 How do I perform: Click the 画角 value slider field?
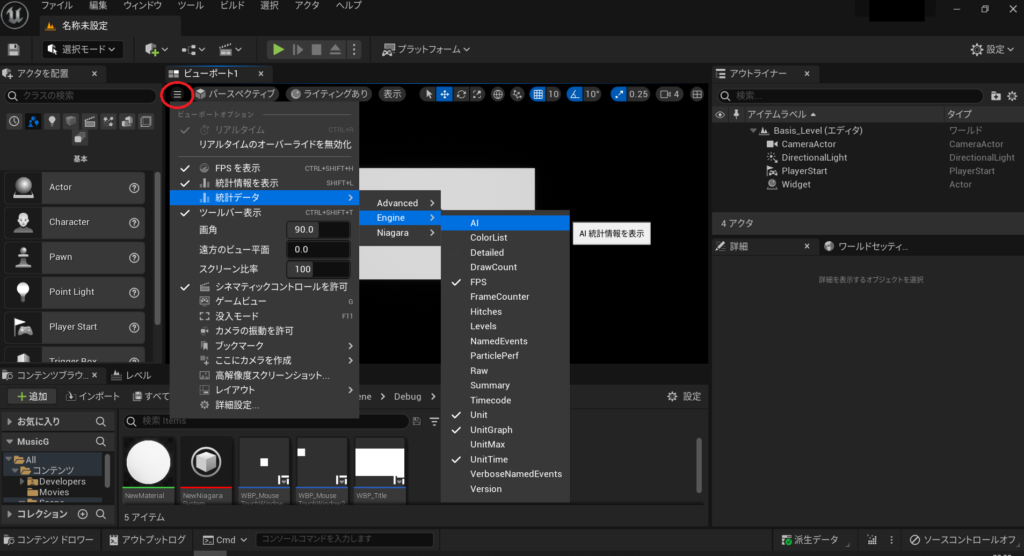317,230
